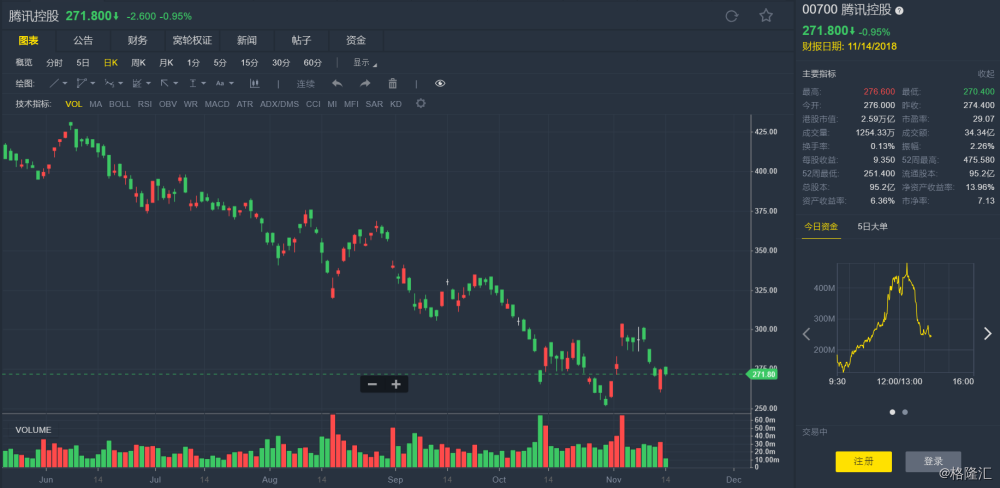Collapse main indicators with 收起
The width and height of the screenshot is (1000, 488).
[x=986, y=73]
